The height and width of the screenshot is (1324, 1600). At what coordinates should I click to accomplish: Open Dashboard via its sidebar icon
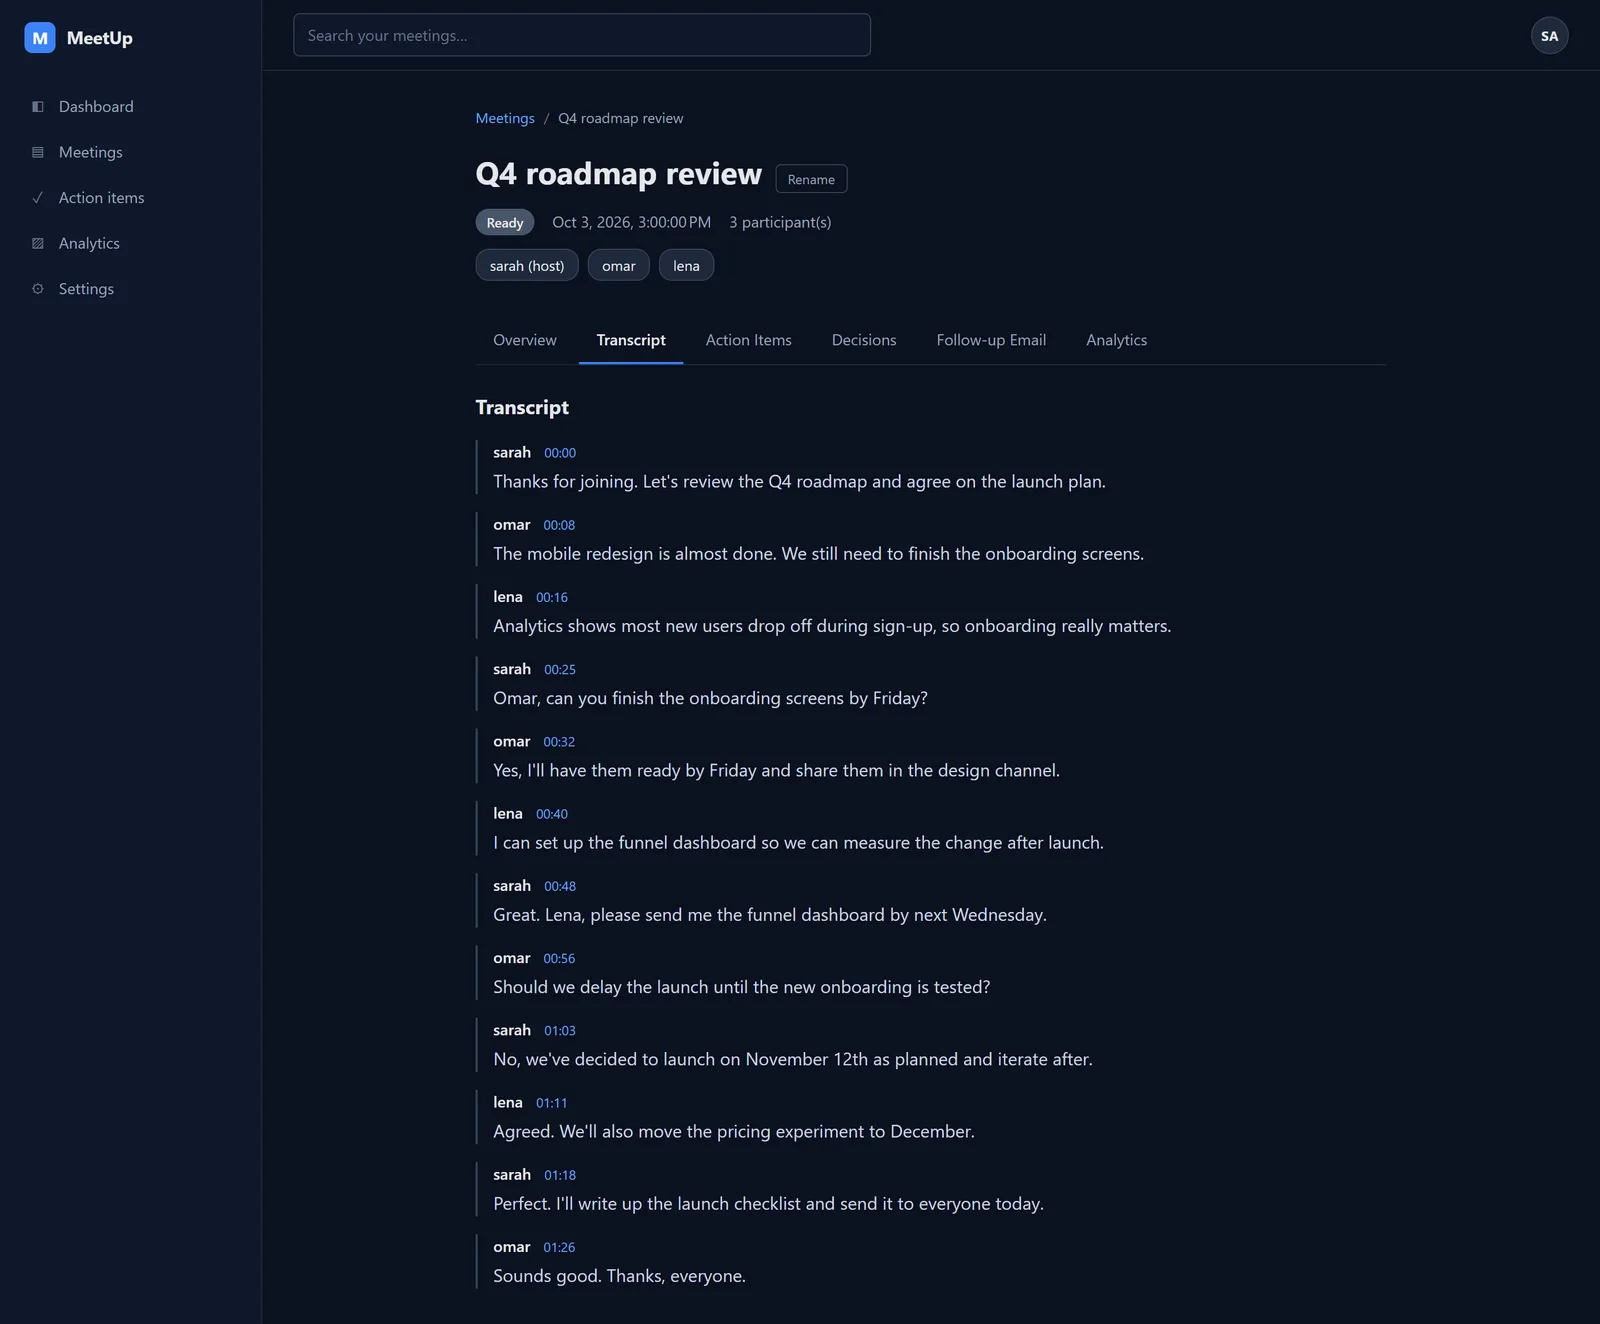[38, 107]
